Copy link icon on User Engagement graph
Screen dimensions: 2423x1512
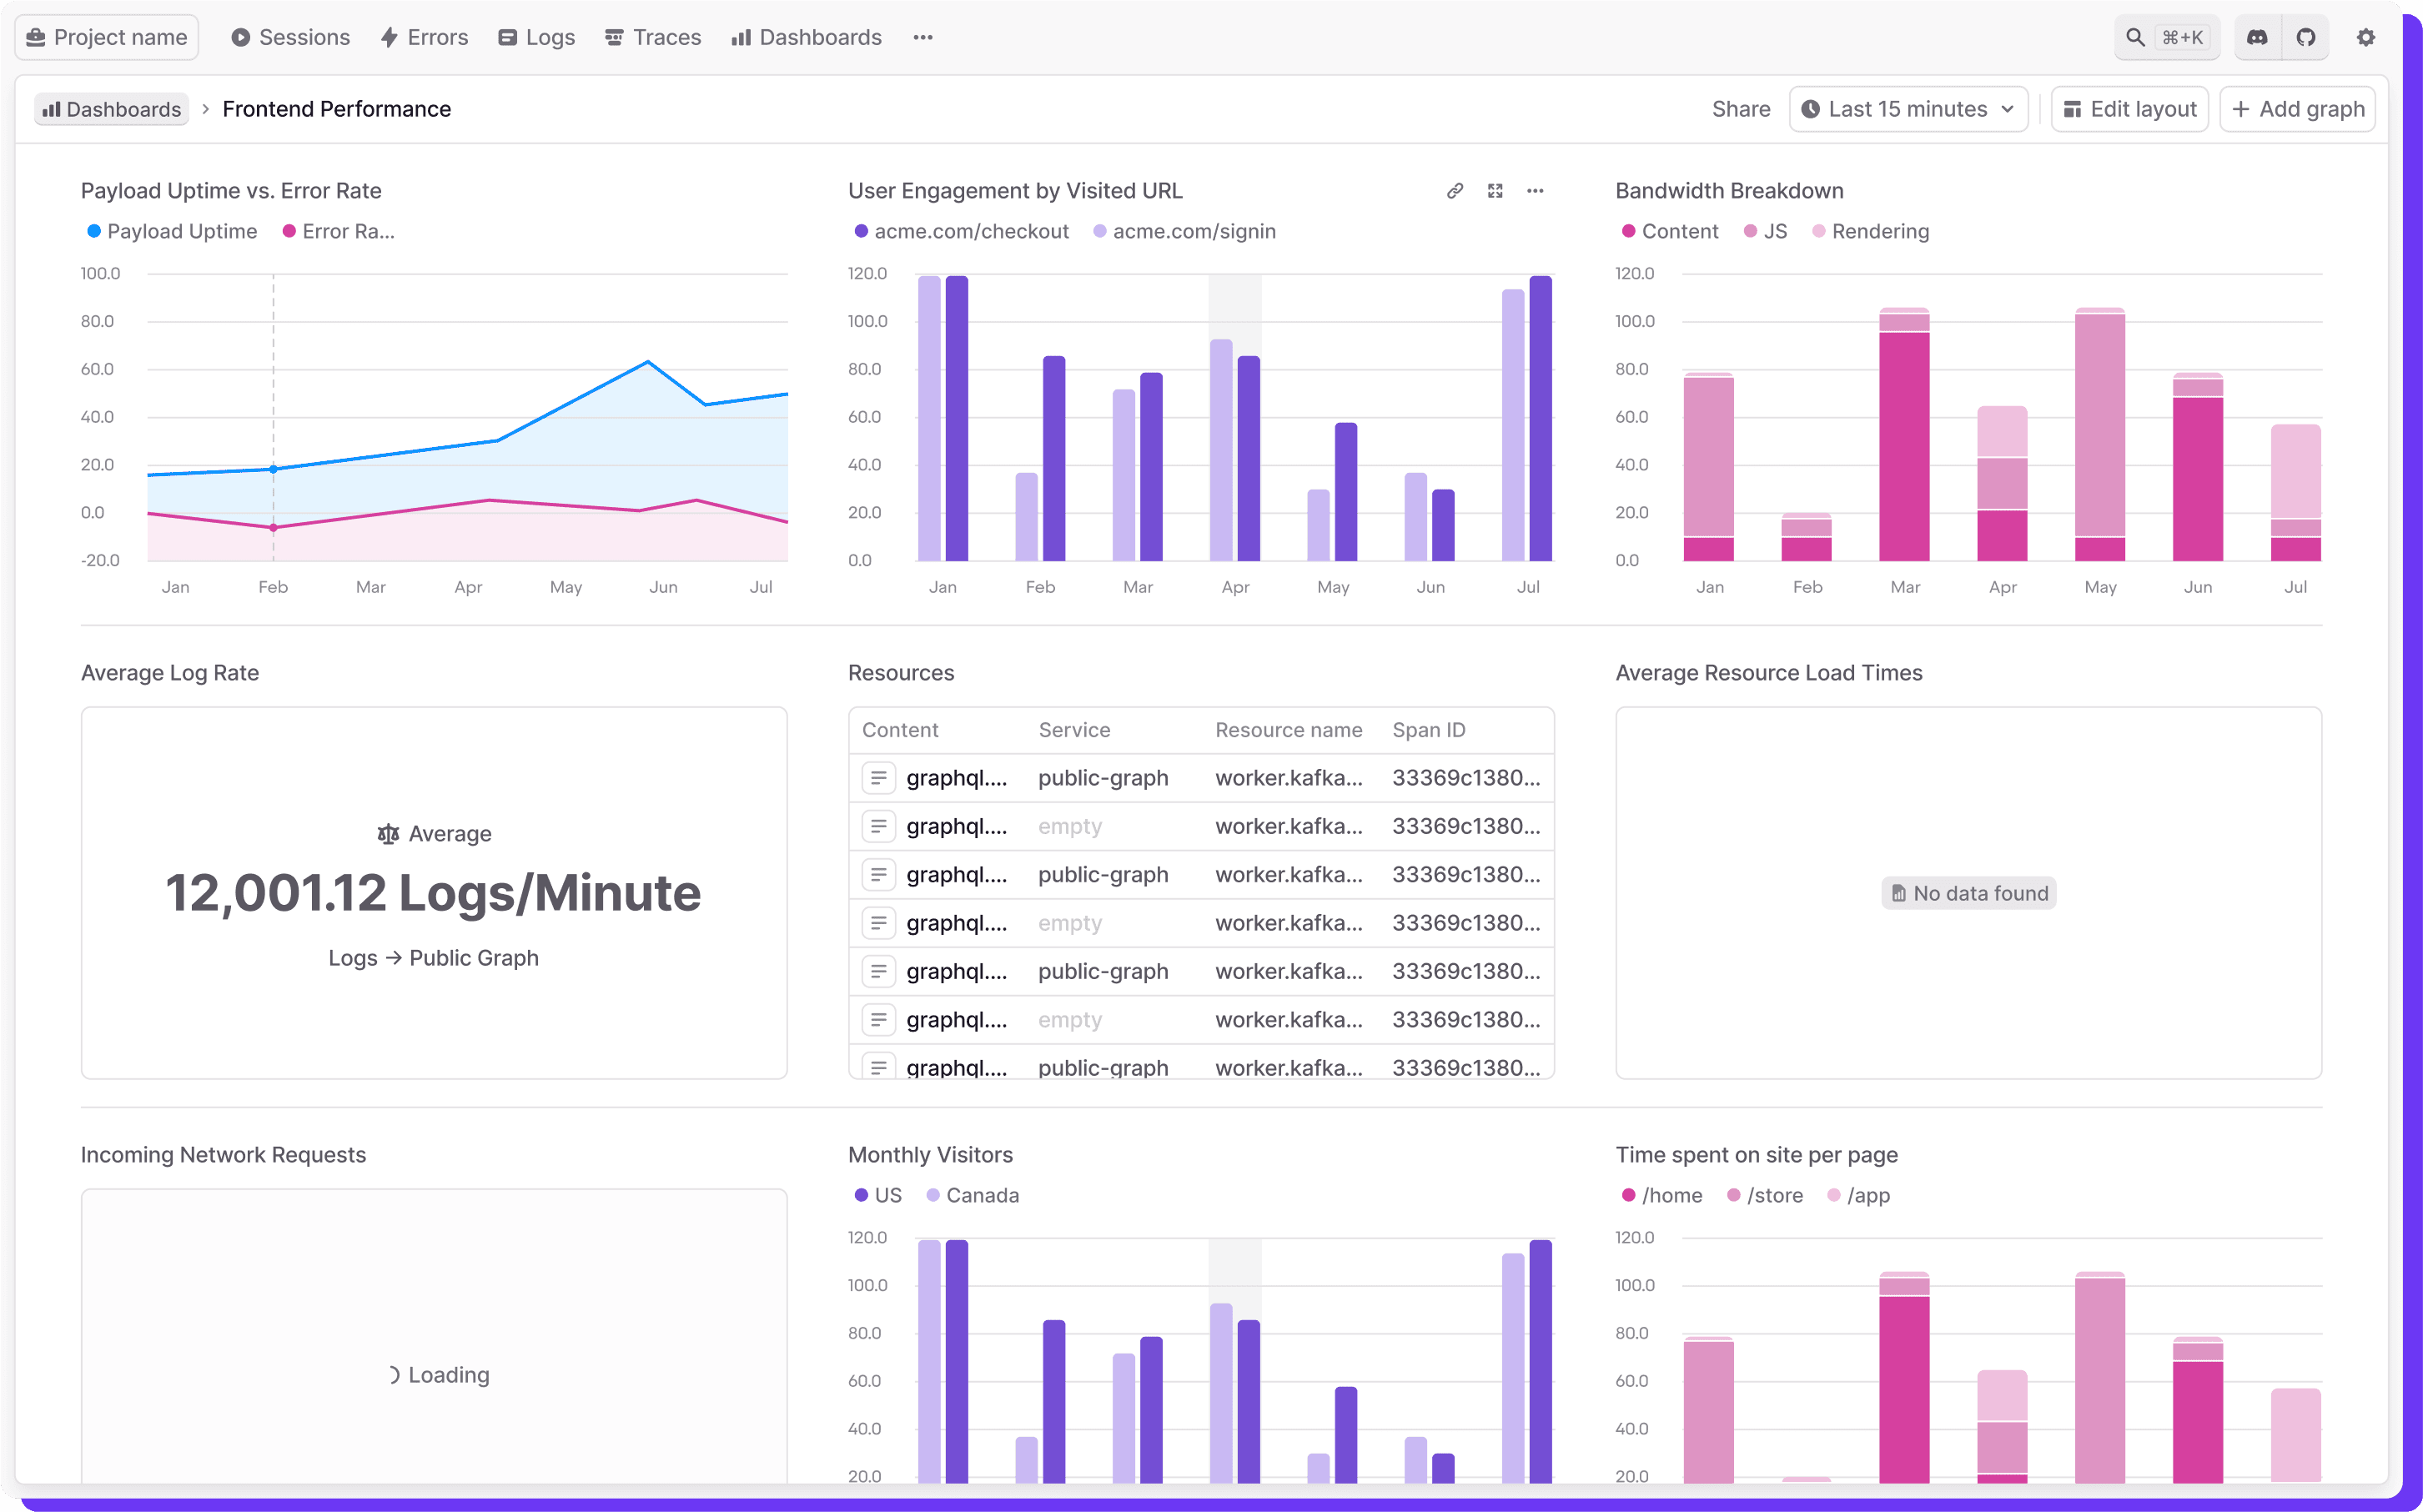[x=1454, y=190]
